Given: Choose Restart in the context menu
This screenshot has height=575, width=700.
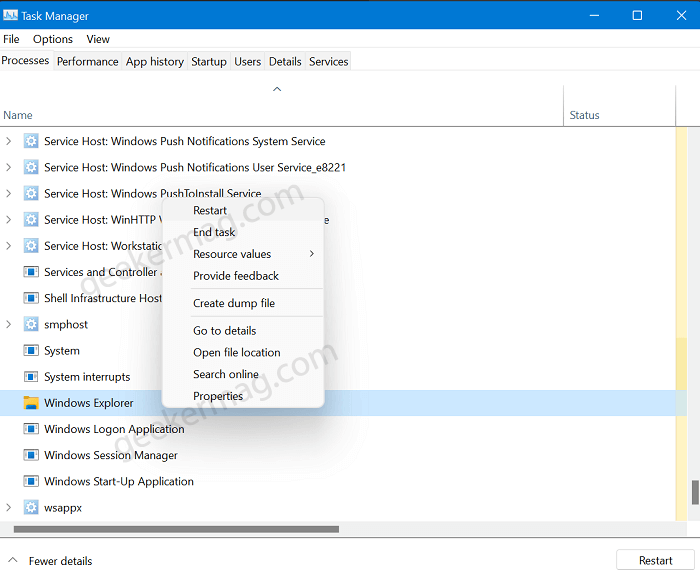Looking at the screenshot, I should [x=243, y=210].
